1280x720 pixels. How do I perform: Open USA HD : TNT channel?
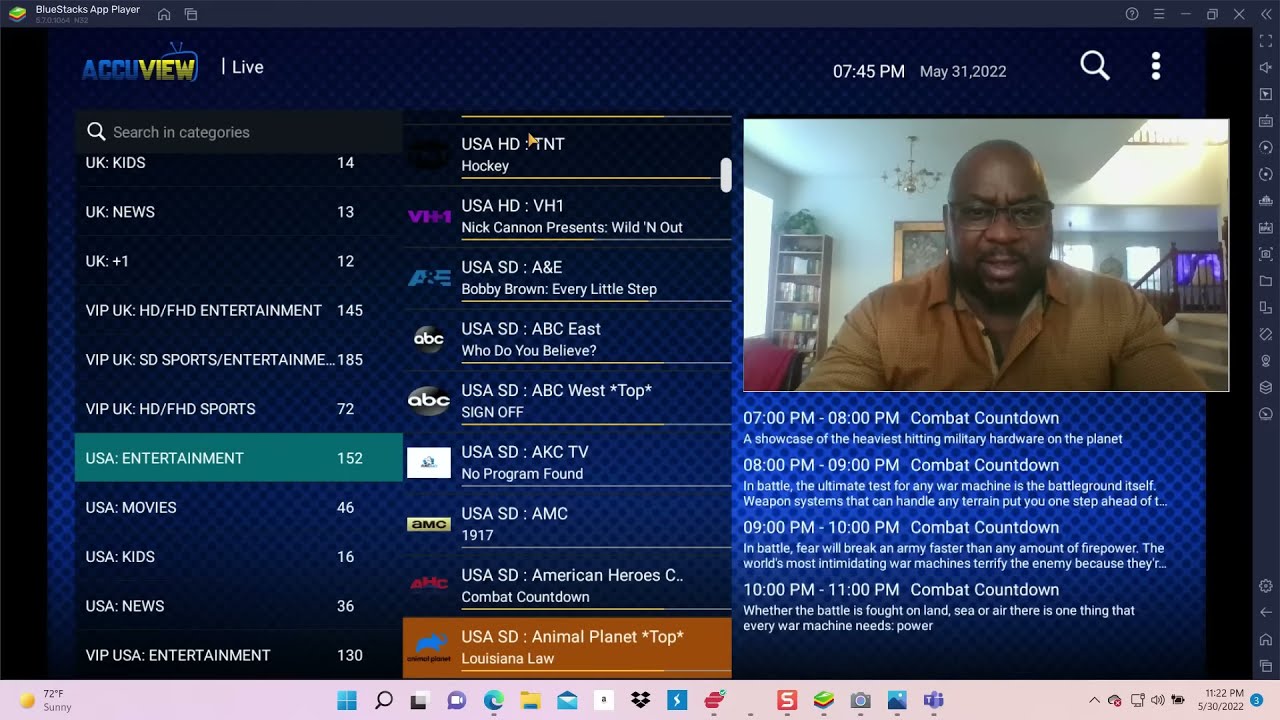[x=567, y=154]
